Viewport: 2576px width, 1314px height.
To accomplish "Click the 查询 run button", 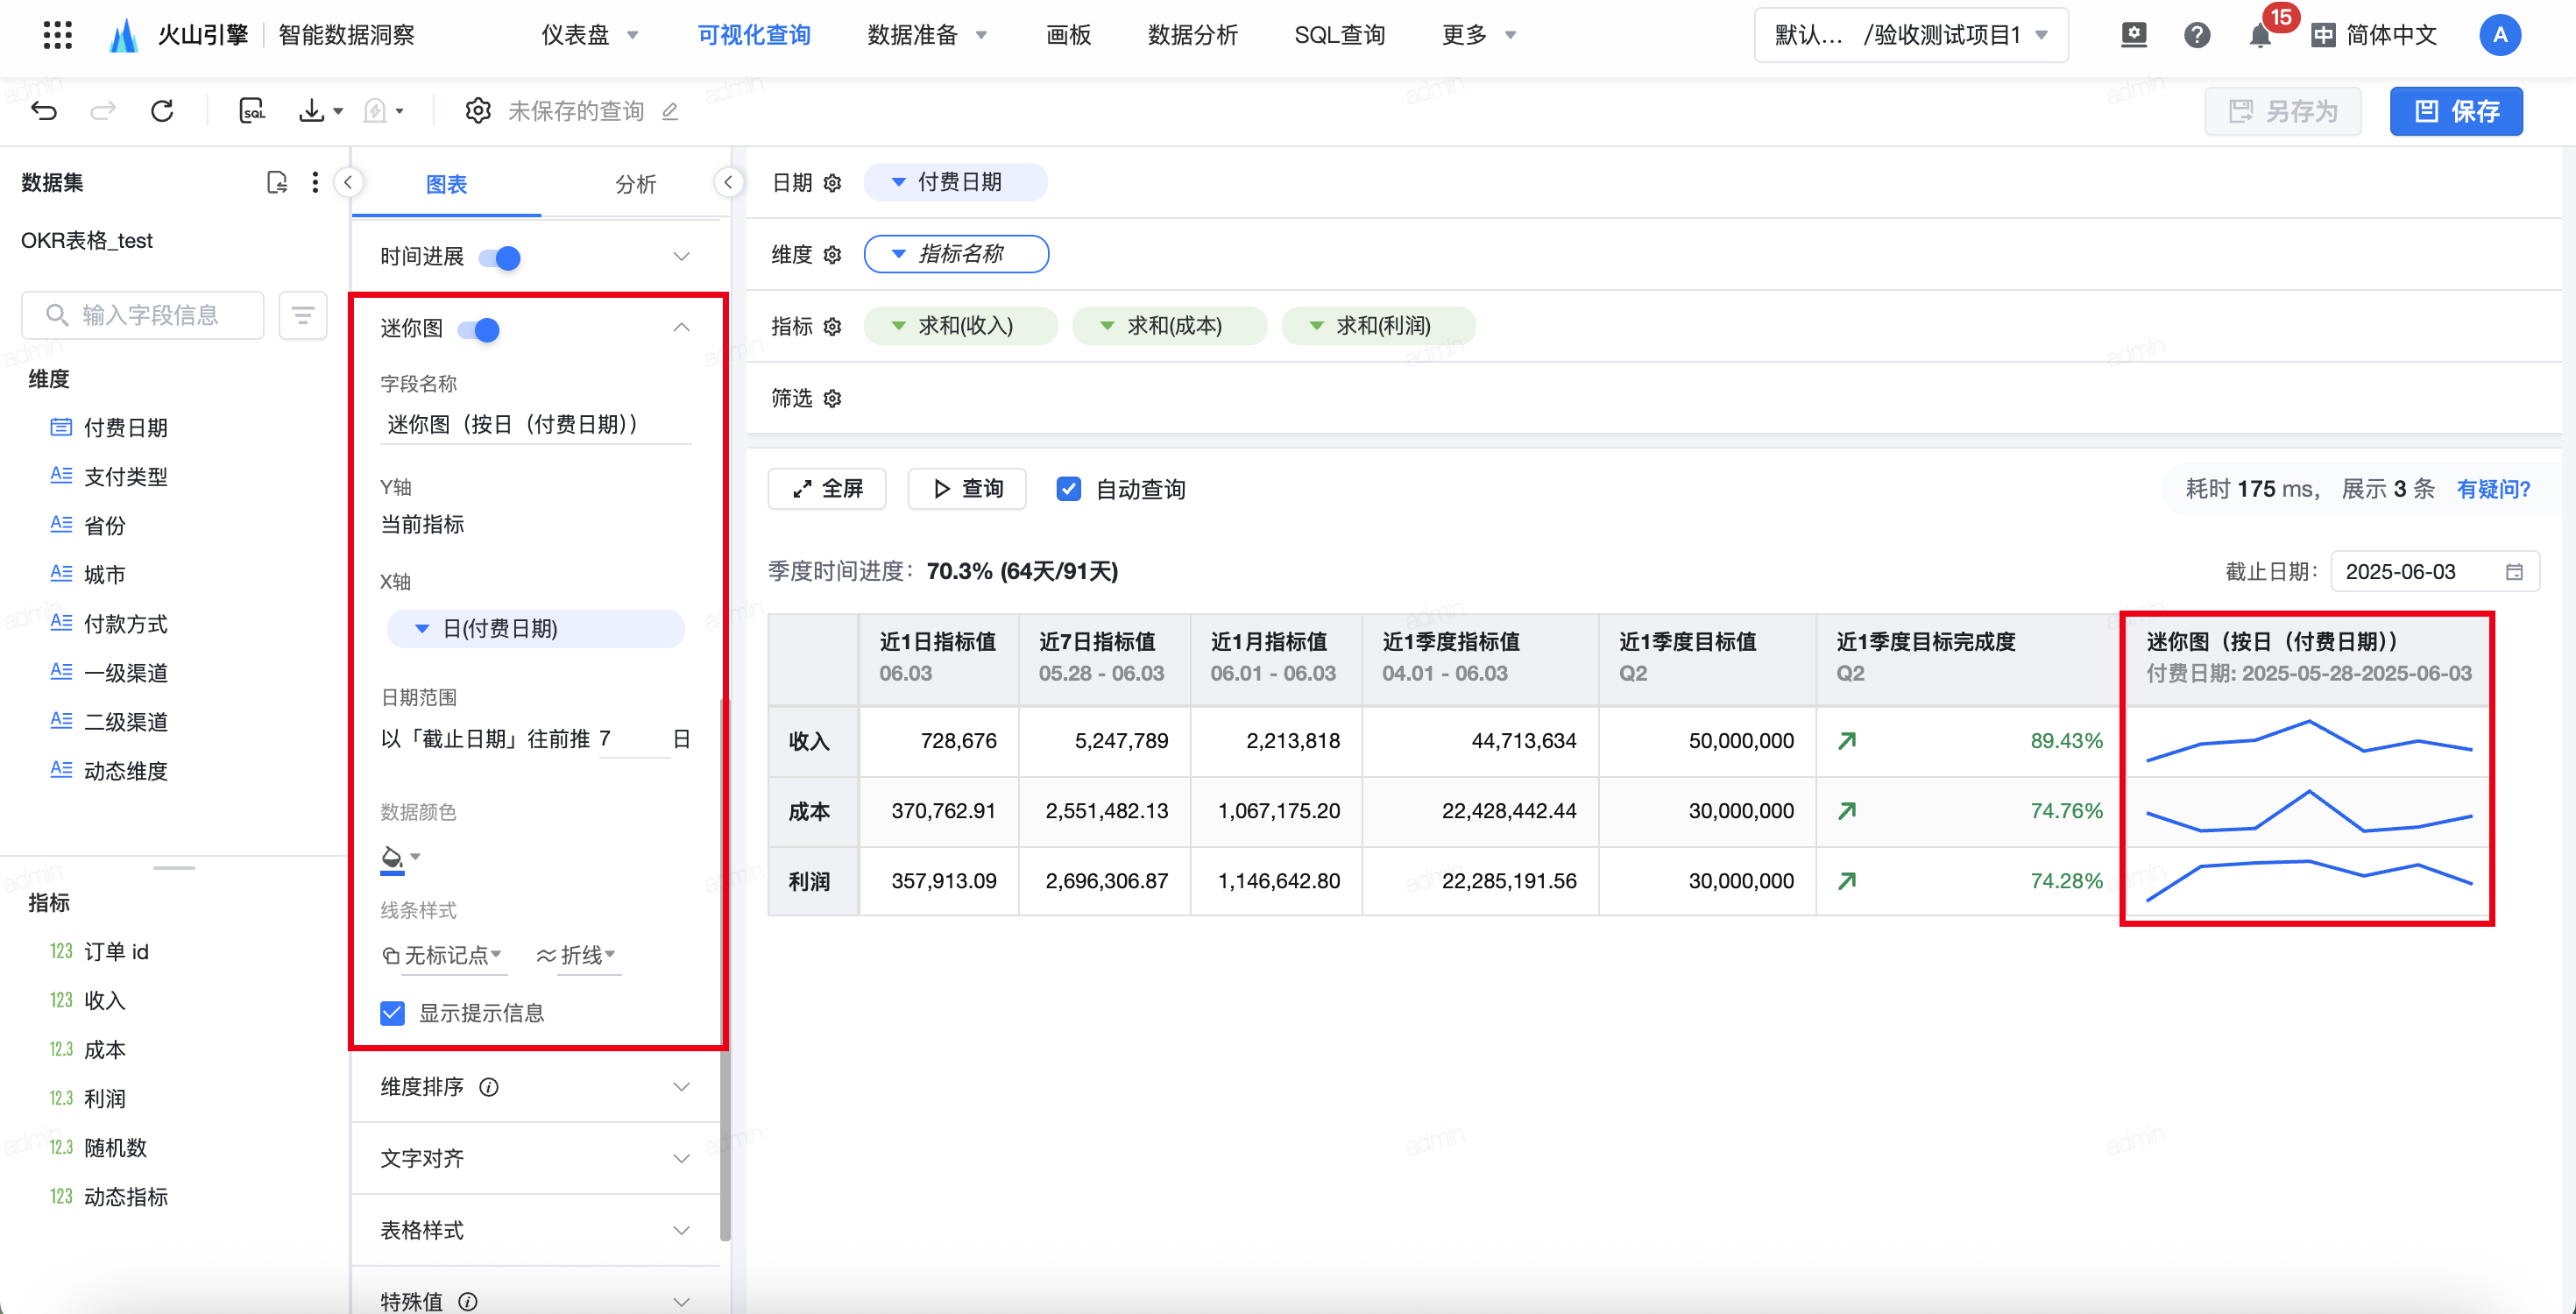I will (967, 489).
